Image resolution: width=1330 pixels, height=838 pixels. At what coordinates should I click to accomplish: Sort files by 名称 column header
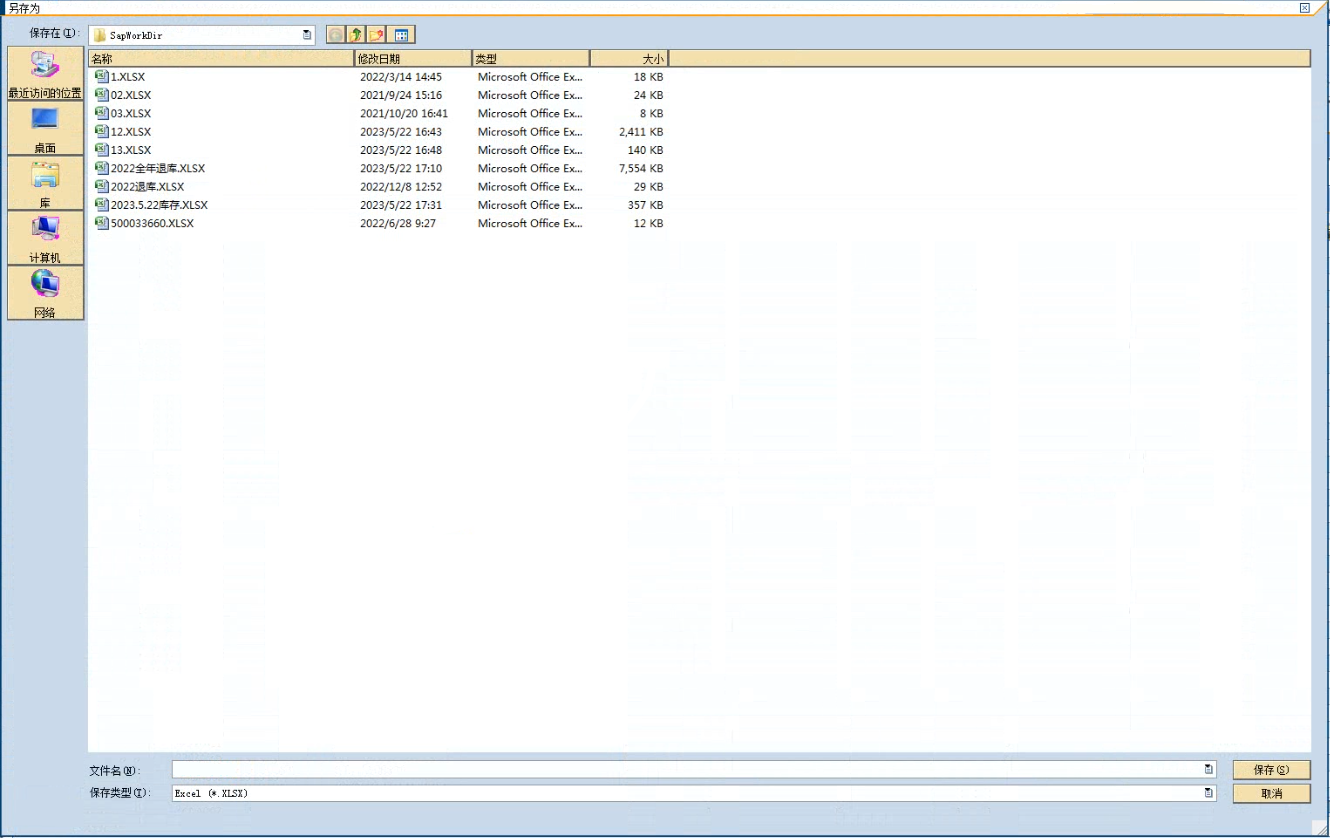tap(220, 59)
